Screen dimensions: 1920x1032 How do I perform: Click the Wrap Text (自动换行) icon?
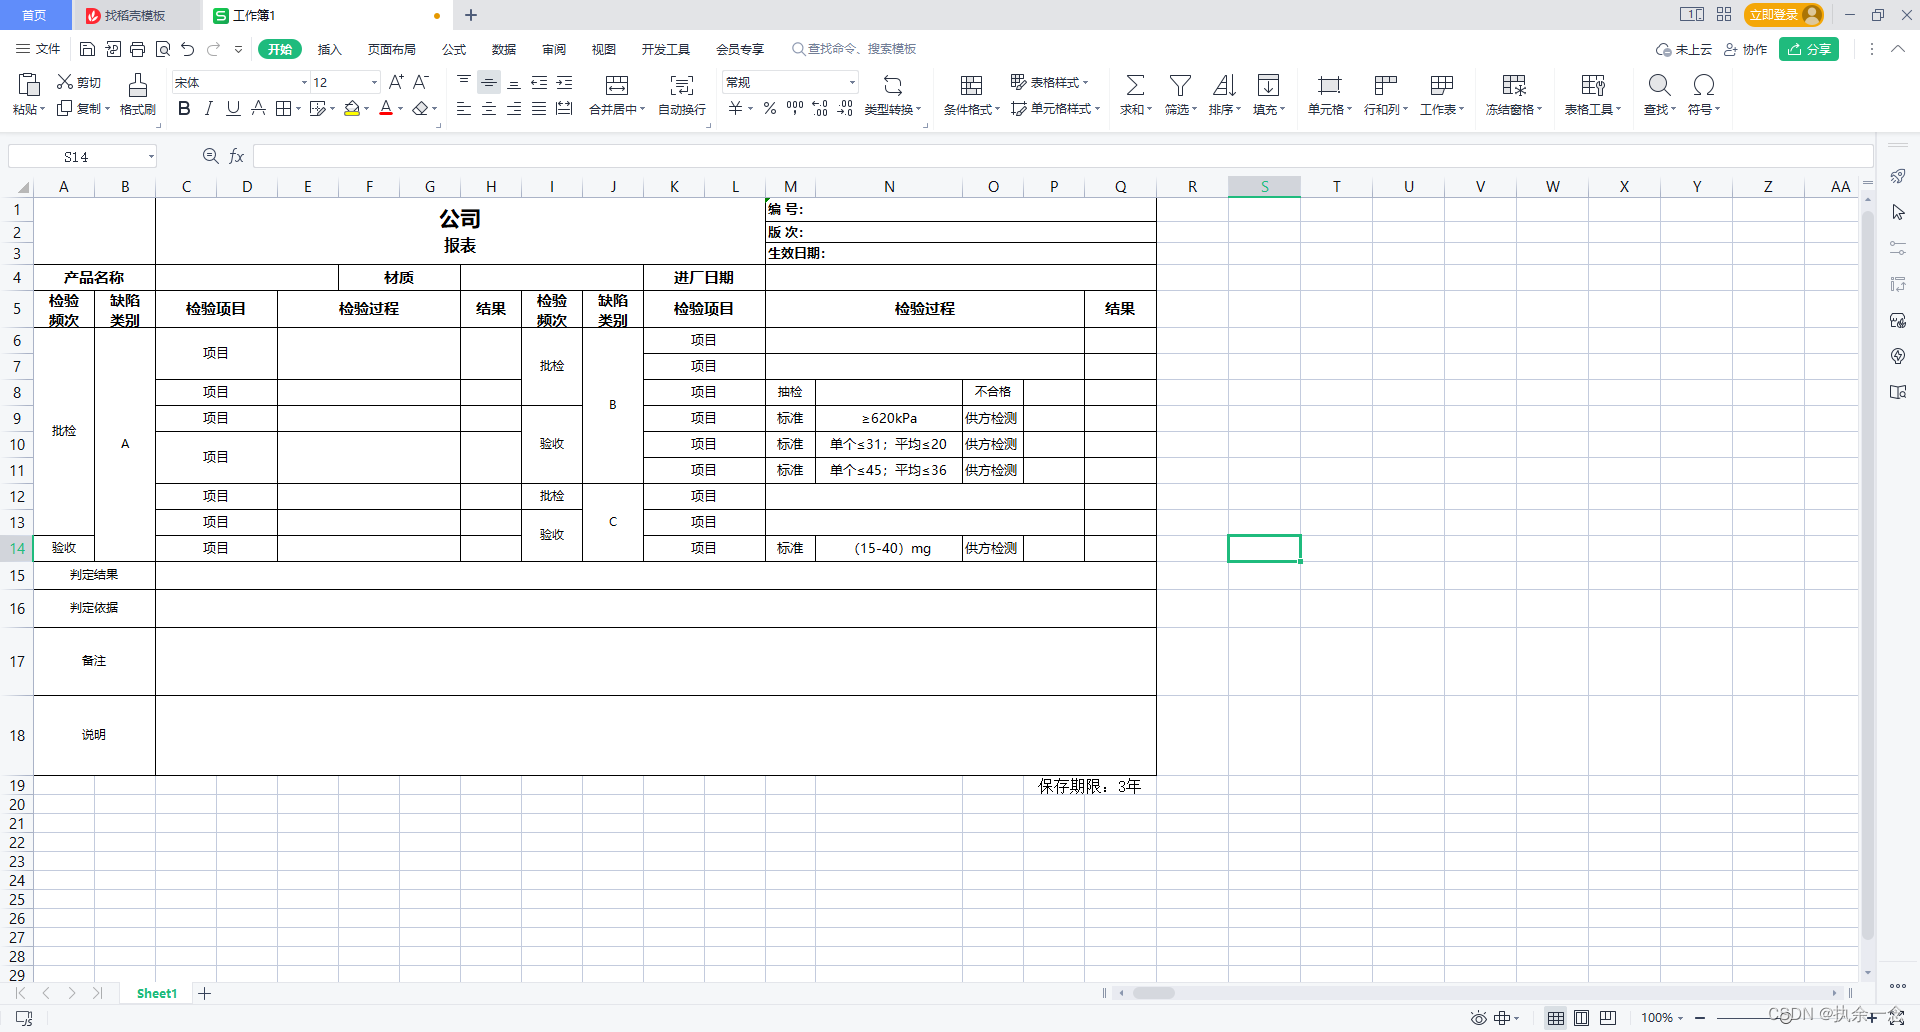[x=682, y=85]
